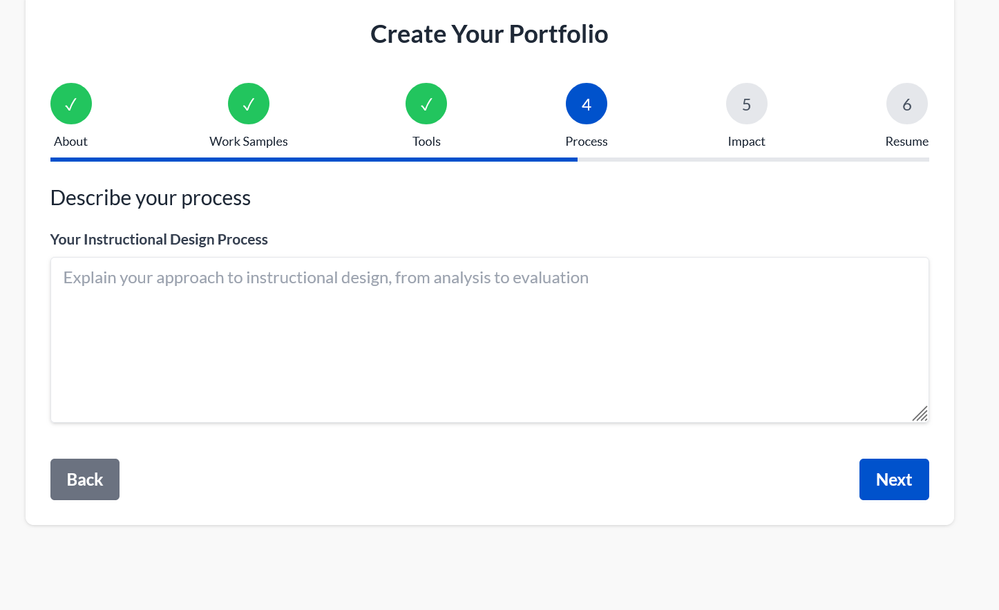Go to the Tools step label
Viewport: 999px width, 610px height.
(426, 141)
